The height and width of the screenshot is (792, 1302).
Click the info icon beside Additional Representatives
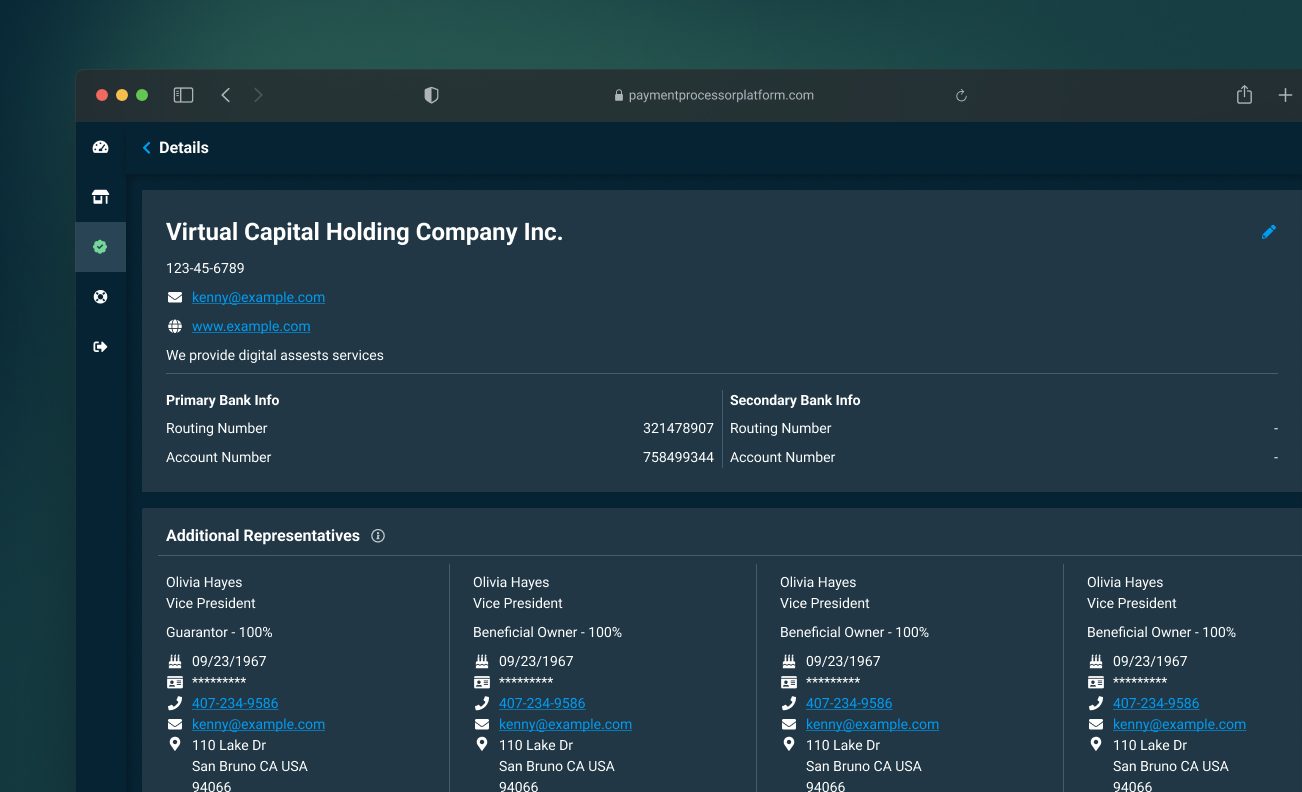(x=378, y=536)
